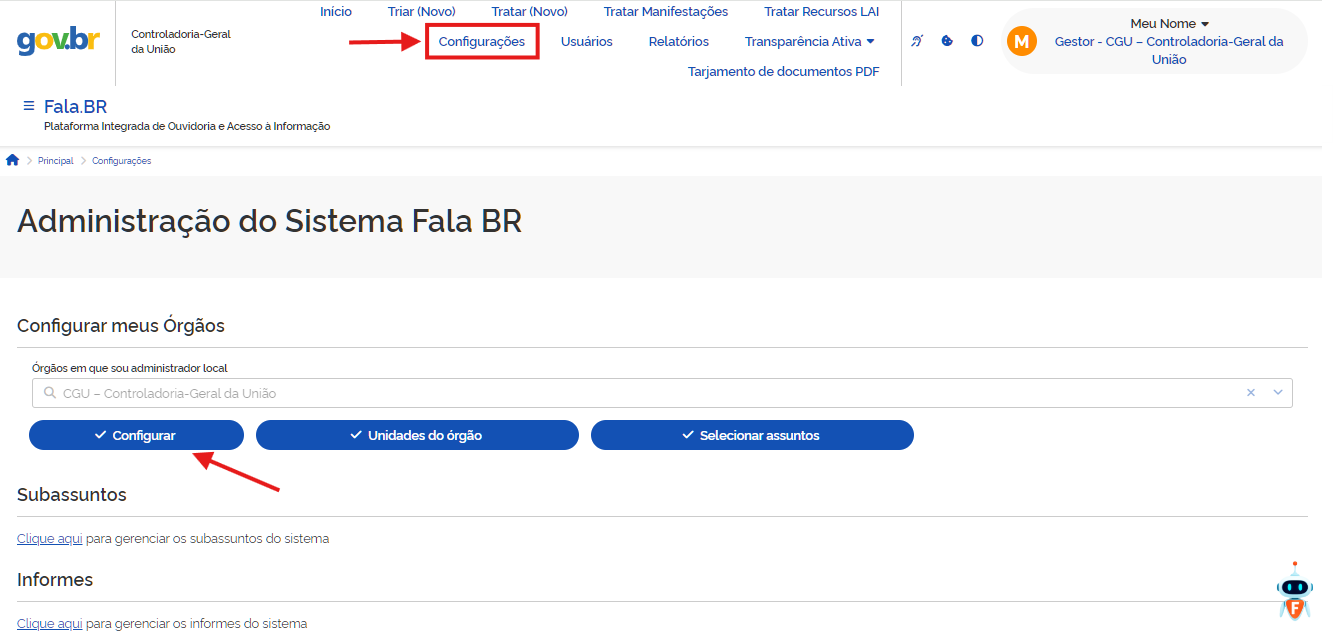Open the sign language accessibility icon
The height and width of the screenshot is (634, 1333).
coord(917,41)
